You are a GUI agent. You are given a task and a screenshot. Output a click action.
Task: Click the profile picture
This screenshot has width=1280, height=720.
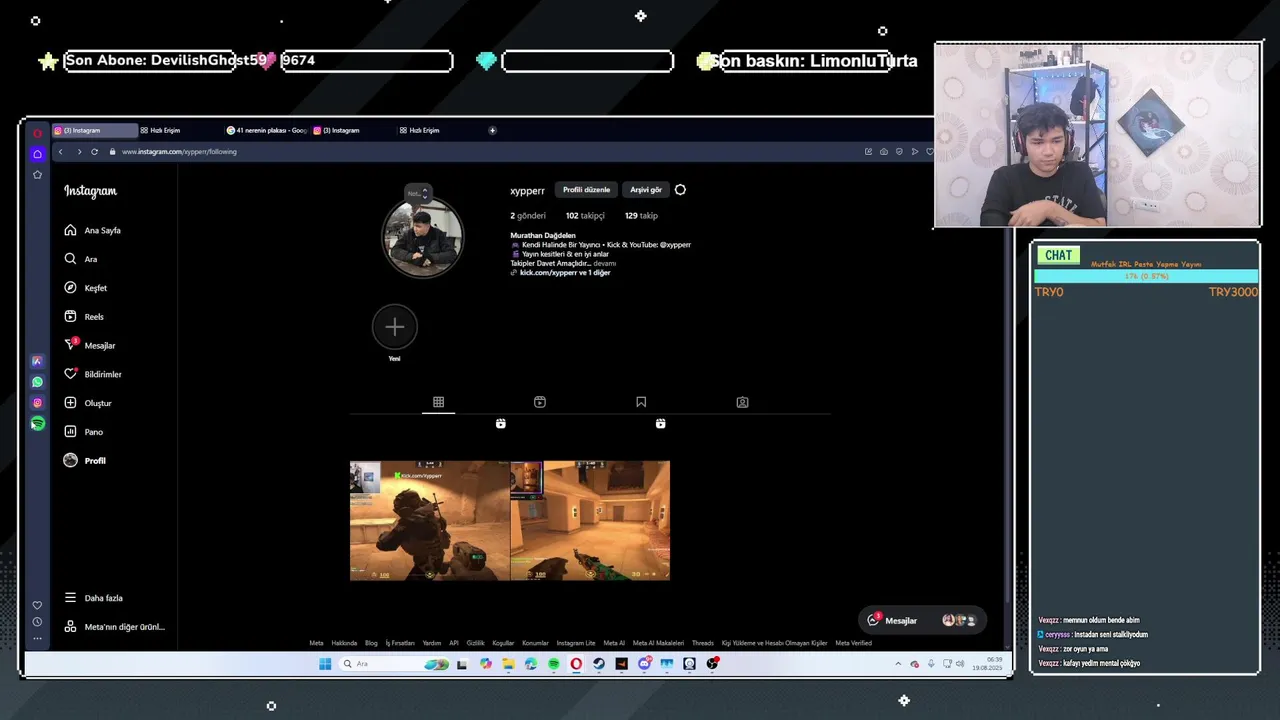(423, 238)
